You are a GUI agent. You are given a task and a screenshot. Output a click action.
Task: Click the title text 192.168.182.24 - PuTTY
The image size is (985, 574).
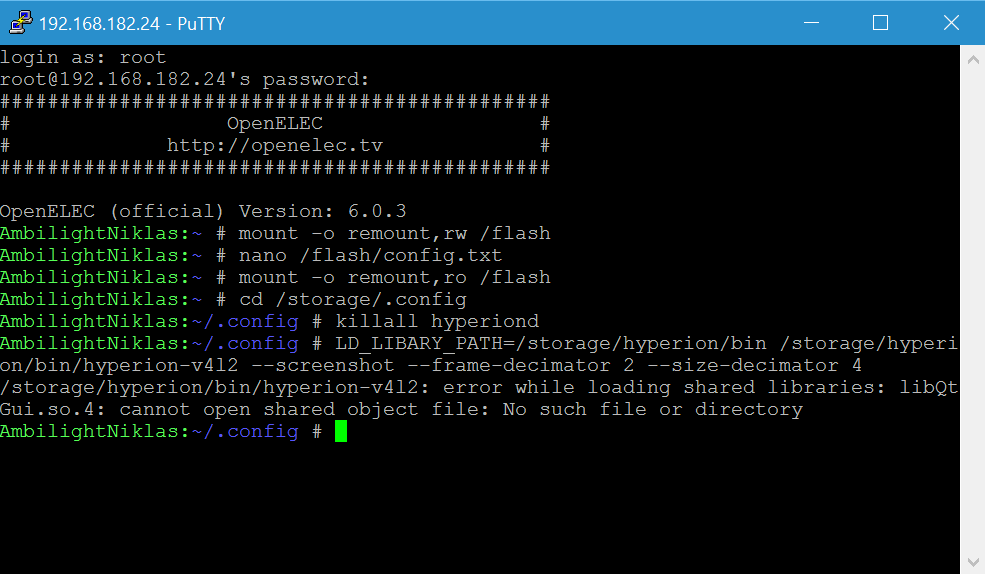(x=132, y=24)
